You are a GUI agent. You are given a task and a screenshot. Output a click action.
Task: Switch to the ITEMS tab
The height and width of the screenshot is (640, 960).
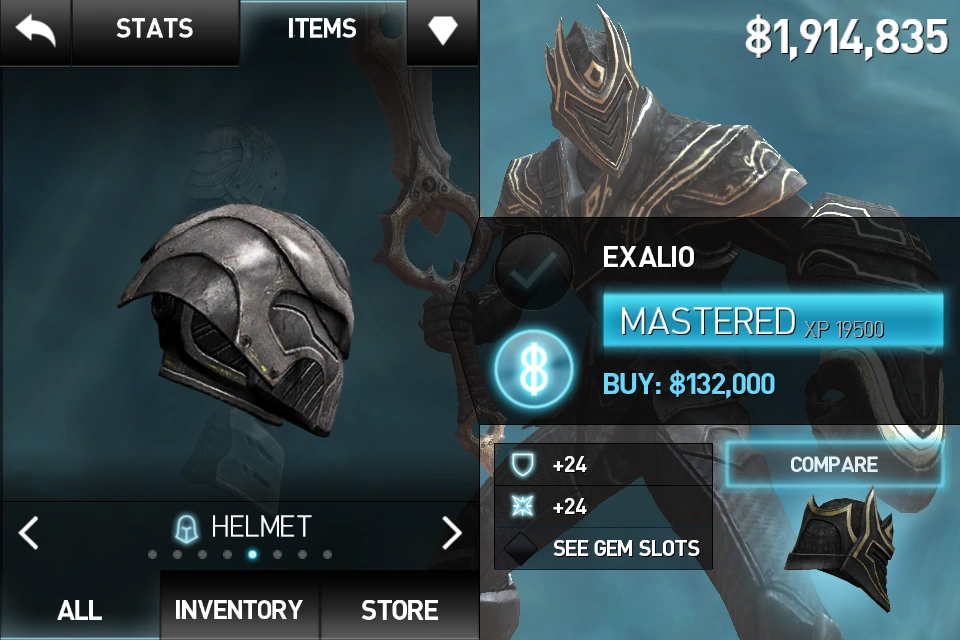[x=323, y=29]
